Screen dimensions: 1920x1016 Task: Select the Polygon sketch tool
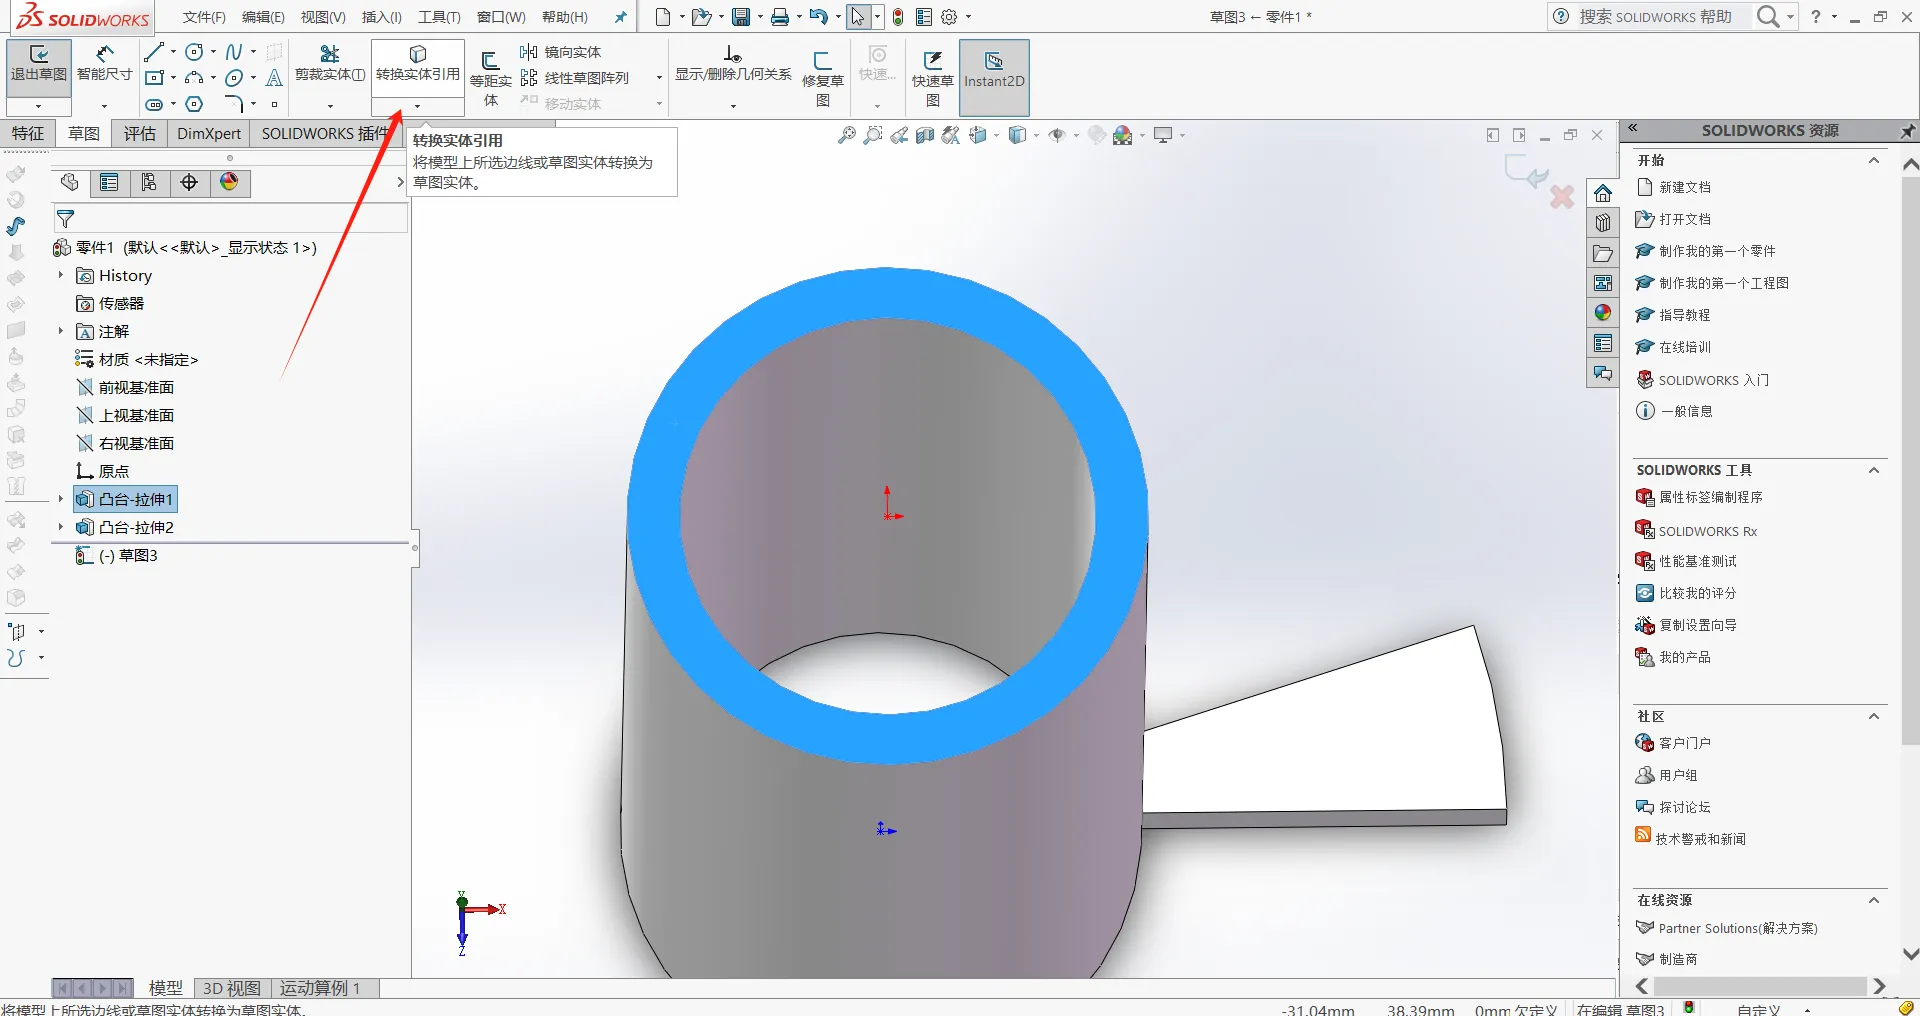194,104
